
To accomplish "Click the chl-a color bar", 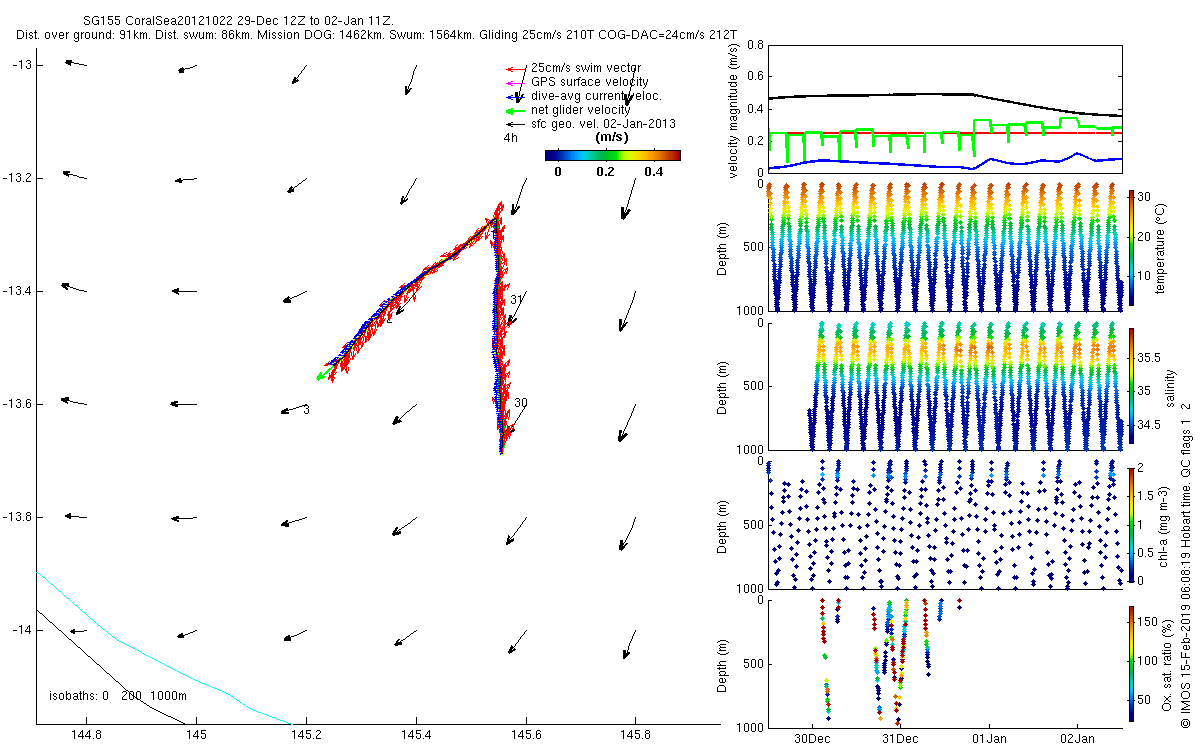I will 1130,523.
